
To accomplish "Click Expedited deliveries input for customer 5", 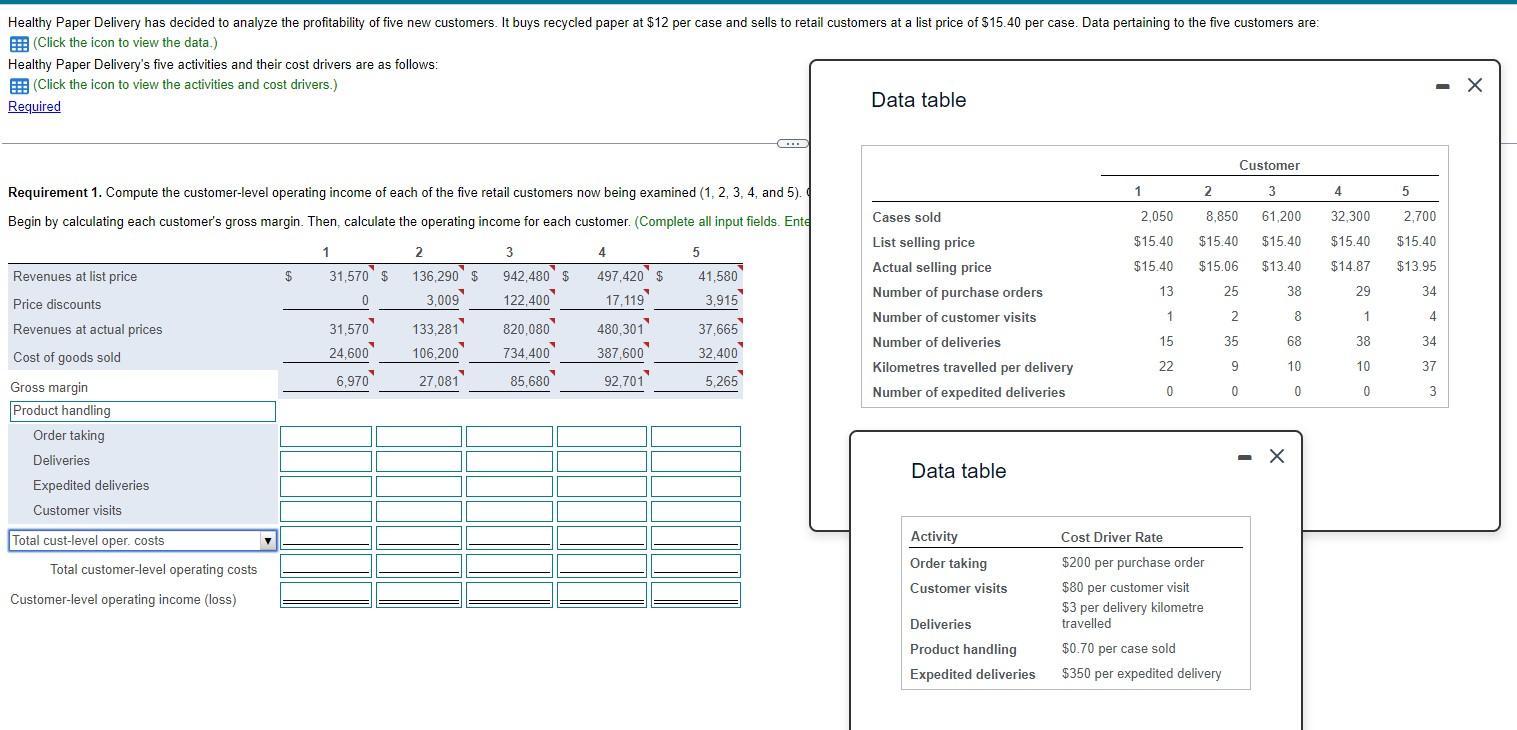I will pos(694,485).
